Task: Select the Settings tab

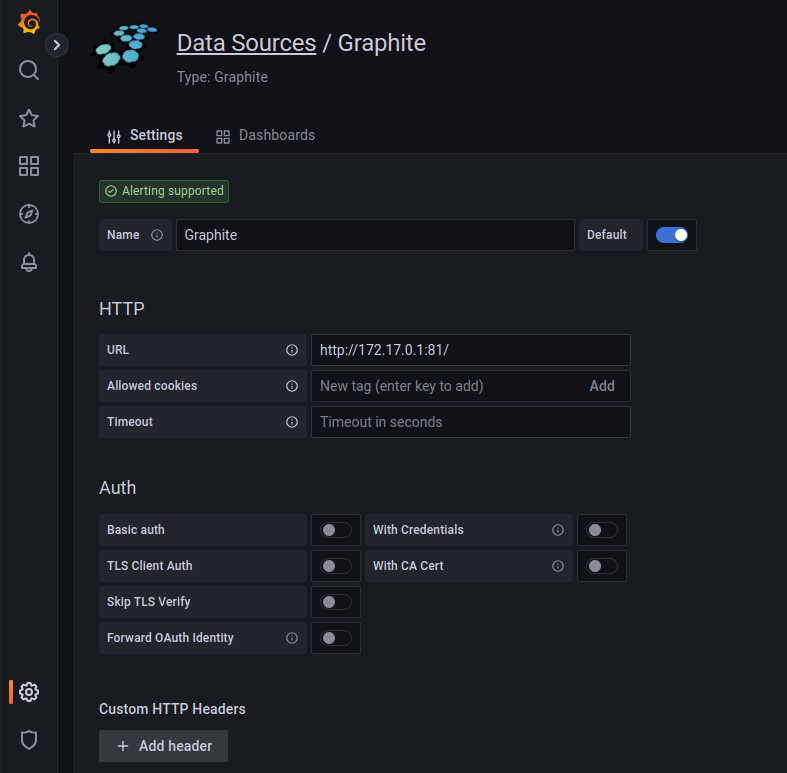Action: (145, 135)
